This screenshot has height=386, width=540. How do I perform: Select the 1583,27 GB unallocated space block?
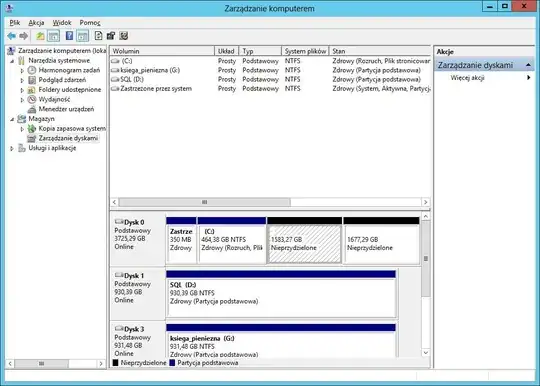304,240
